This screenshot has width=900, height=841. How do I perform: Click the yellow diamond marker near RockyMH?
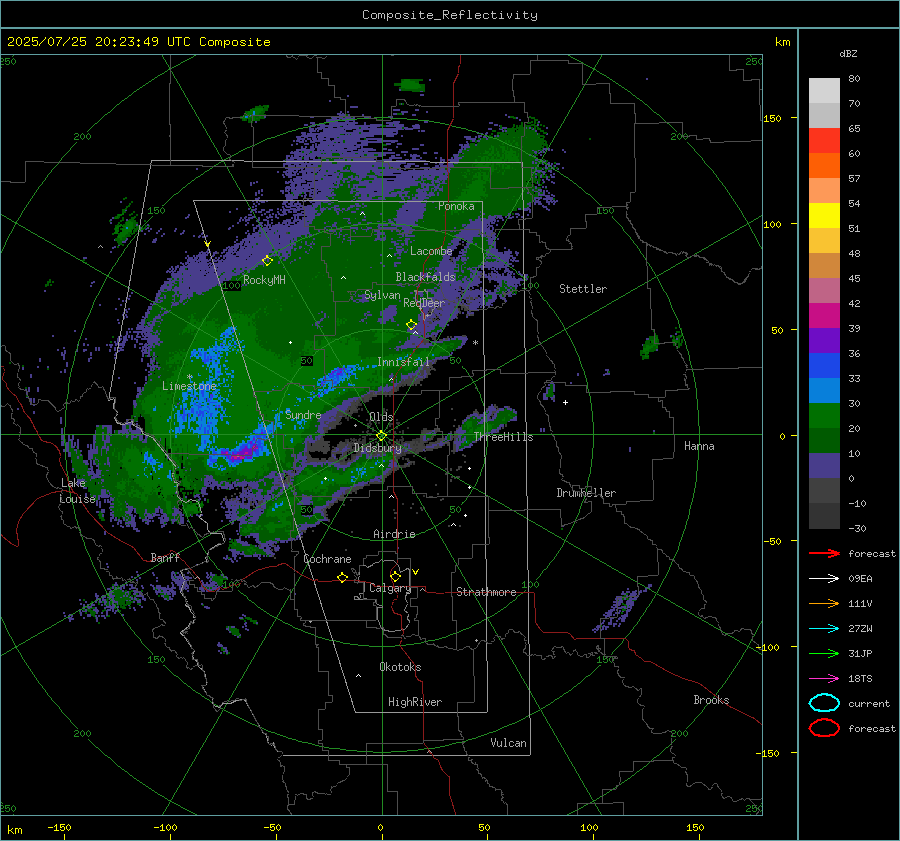tap(267, 261)
